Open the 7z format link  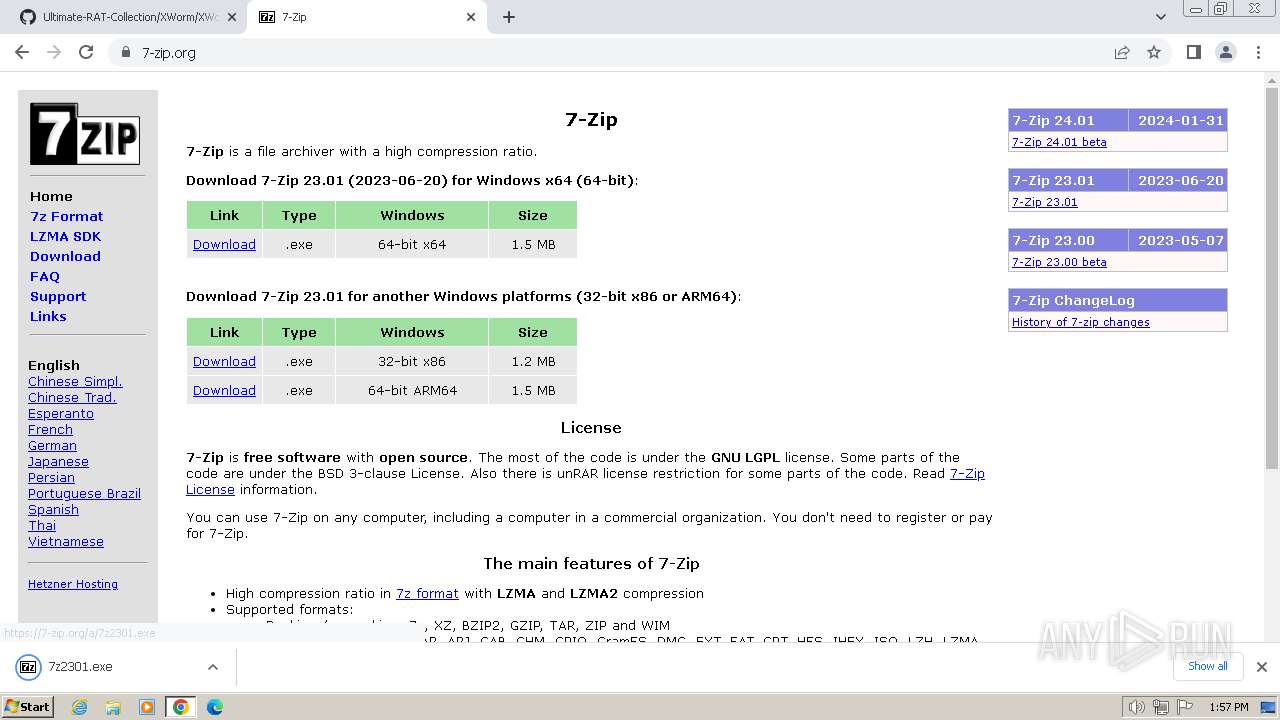coord(427,593)
